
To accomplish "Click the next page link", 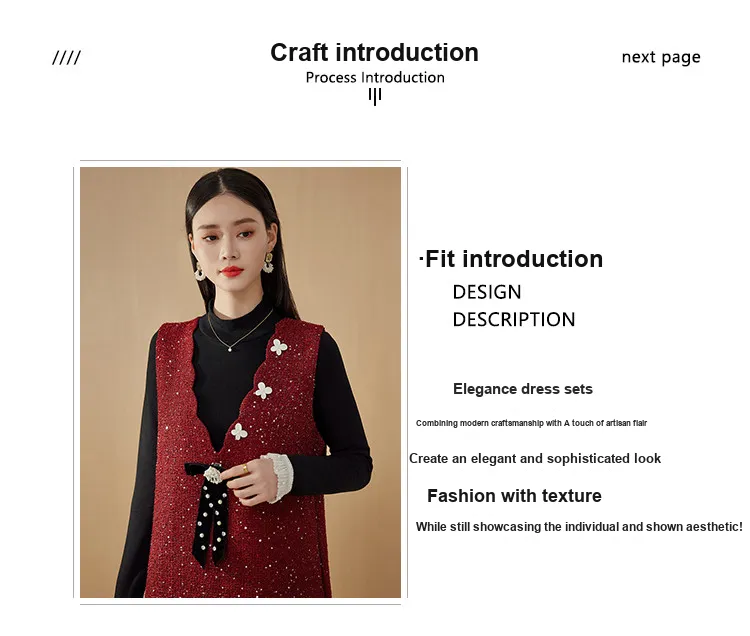I will pos(661,57).
